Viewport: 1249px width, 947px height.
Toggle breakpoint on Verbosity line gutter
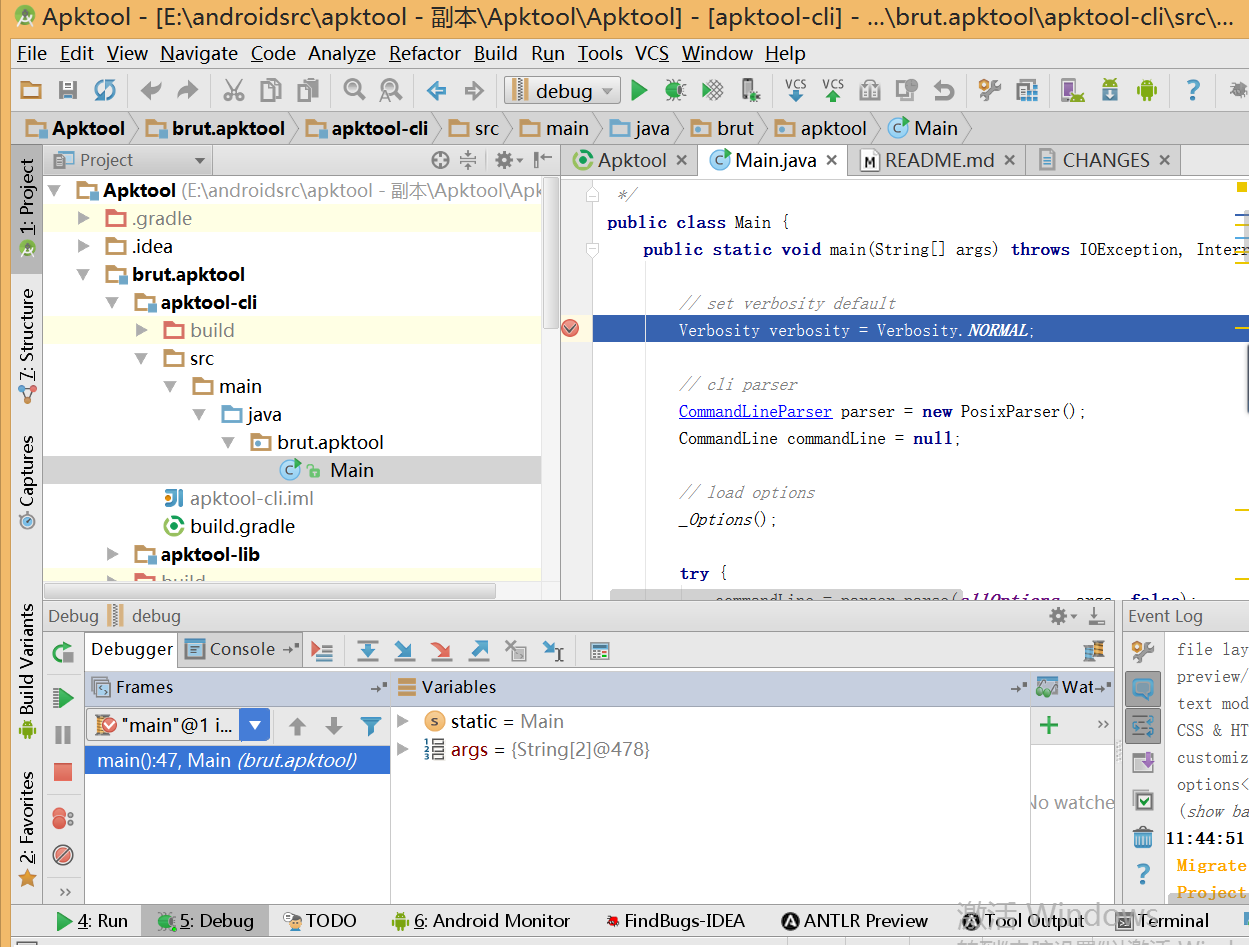(571, 329)
